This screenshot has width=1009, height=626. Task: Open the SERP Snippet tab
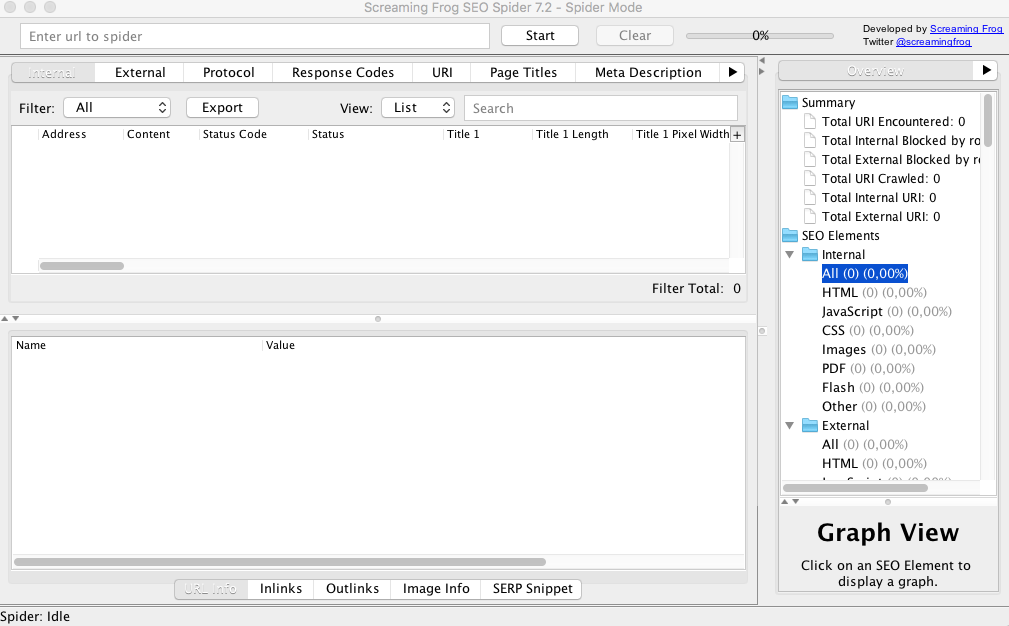(532, 589)
